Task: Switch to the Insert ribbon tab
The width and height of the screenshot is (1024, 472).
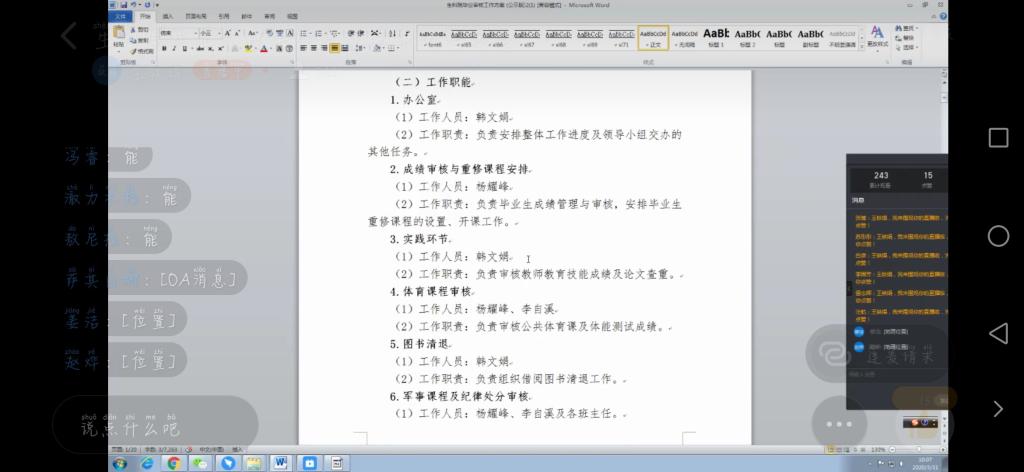Action: [x=167, y=17]
